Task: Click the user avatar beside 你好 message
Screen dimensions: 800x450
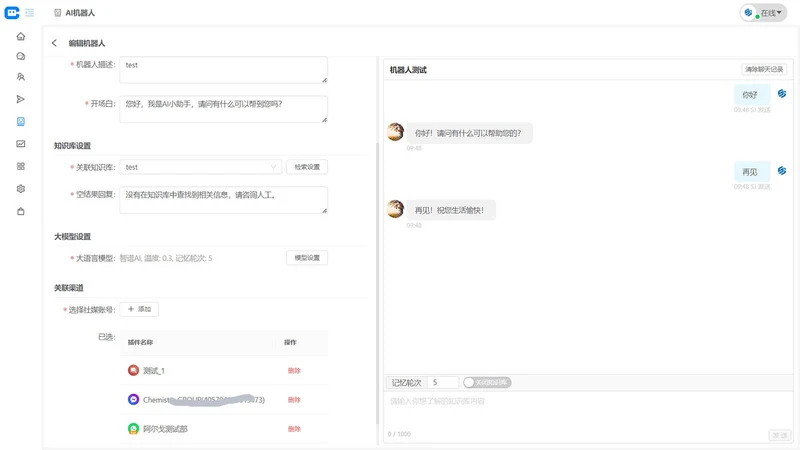Action: [782, 94]
